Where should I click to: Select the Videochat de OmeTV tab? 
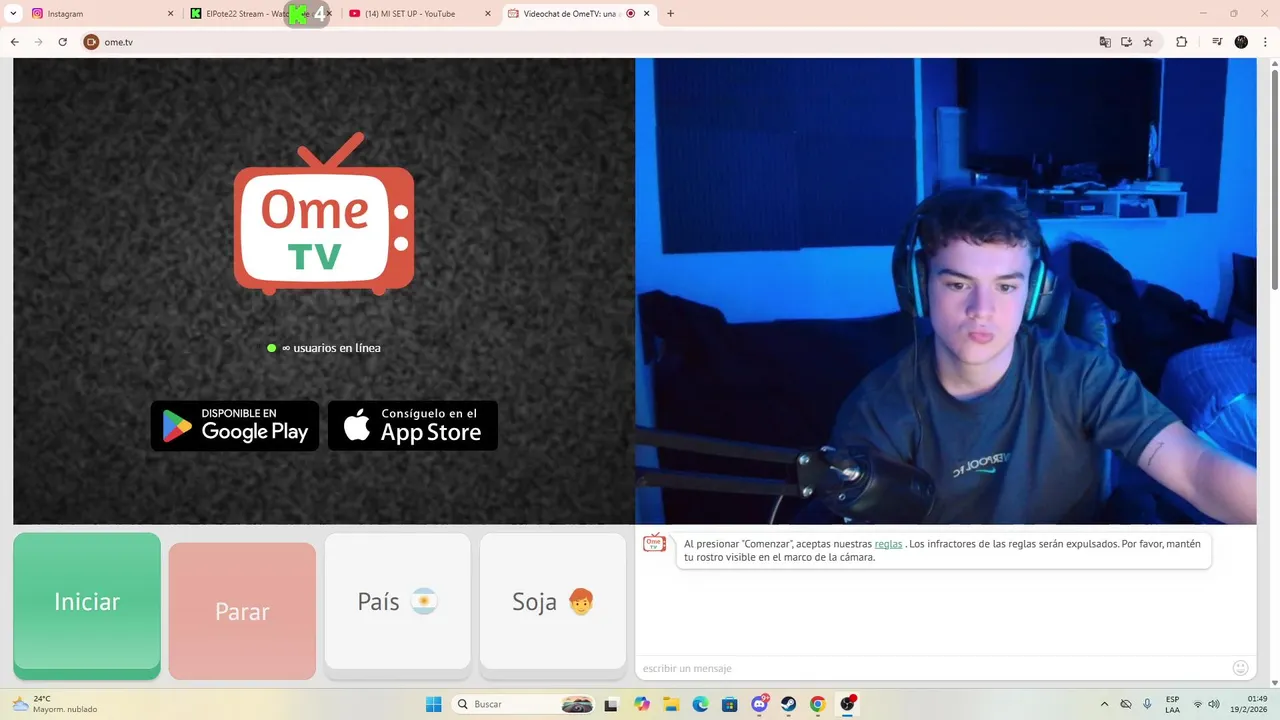(568, 14)
